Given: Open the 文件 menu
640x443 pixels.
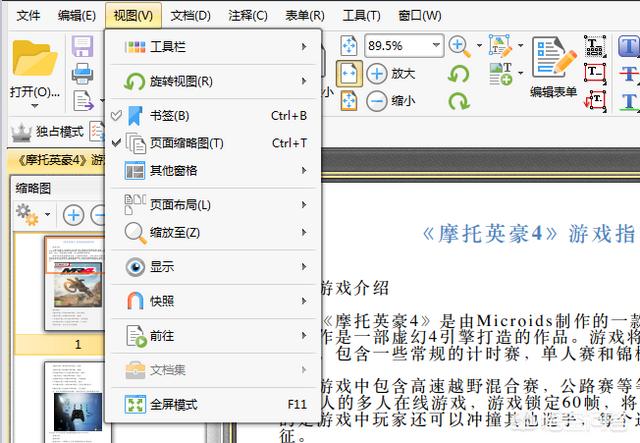Looking at the screenshot, I should [x=28, y=16].
